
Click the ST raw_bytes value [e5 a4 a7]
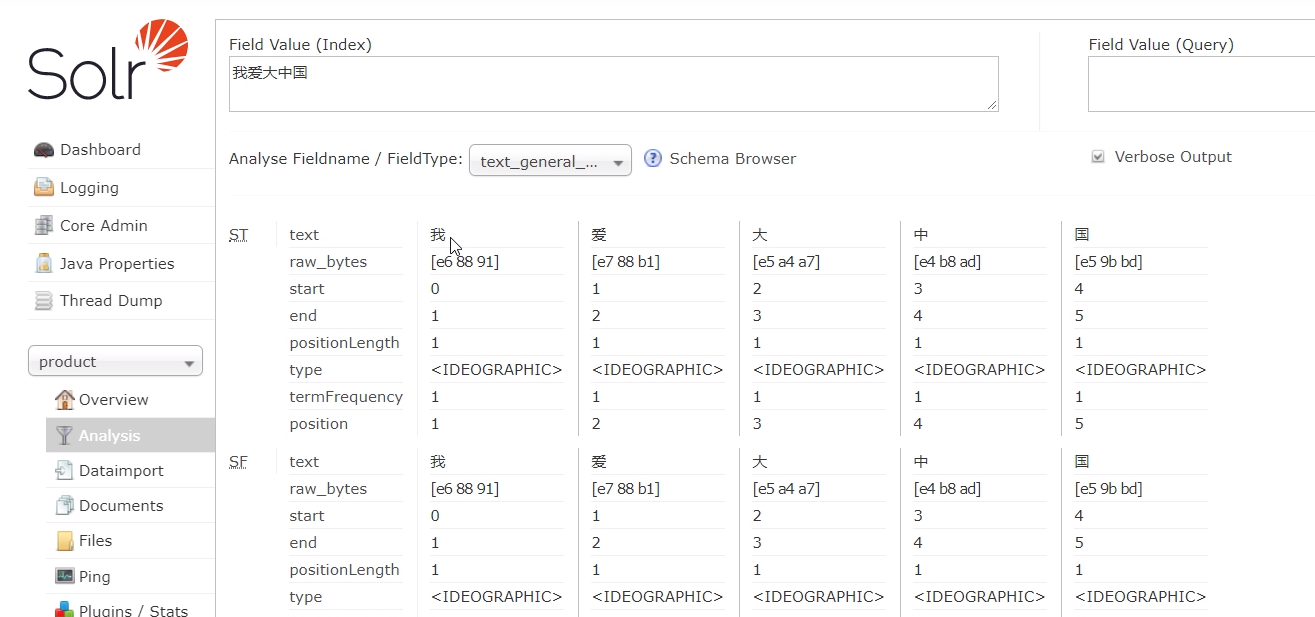786,262
